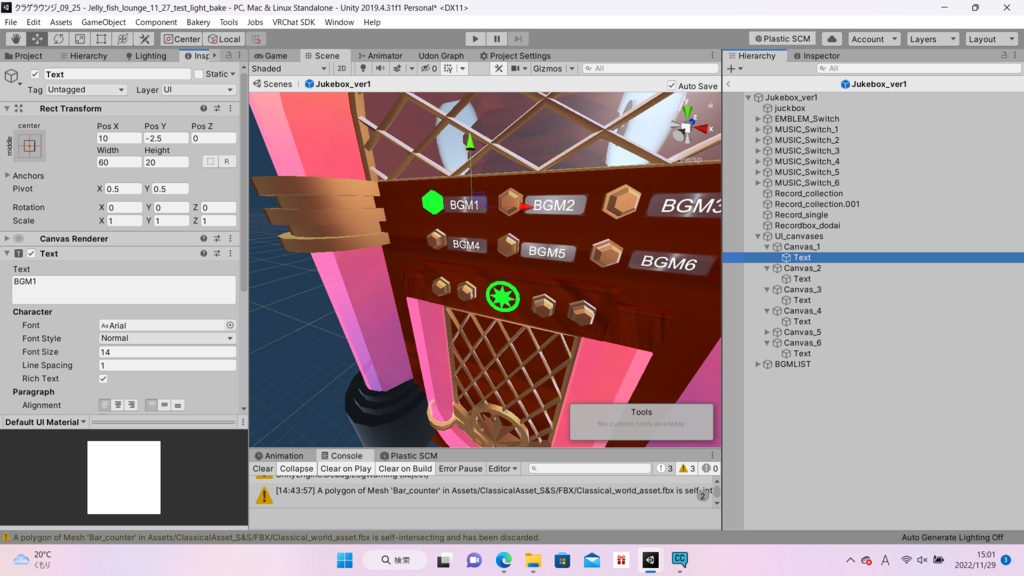Expand the BGMLIST item in the Hierarchy
1024x576 pixels.
pyautogui.click(x=758, y=364)
